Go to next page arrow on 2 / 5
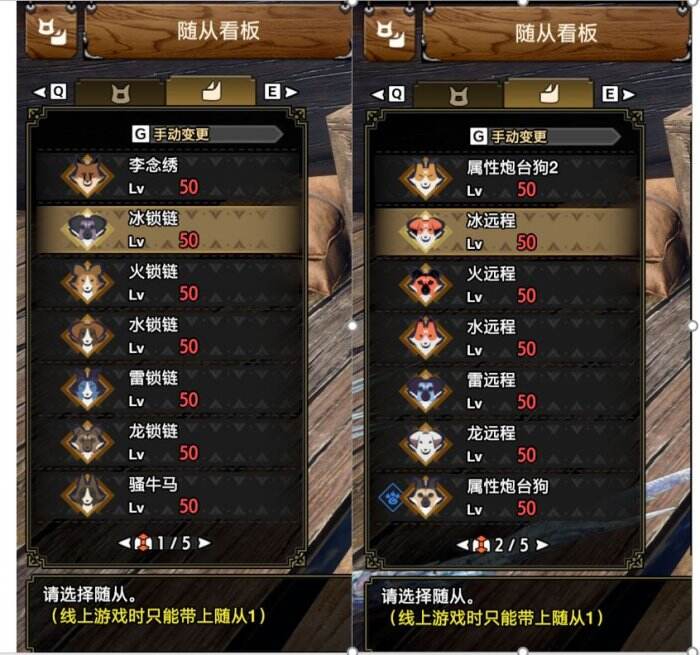Image resolution: width=700 pixels, height=655 pixels. tap(542, 545)
